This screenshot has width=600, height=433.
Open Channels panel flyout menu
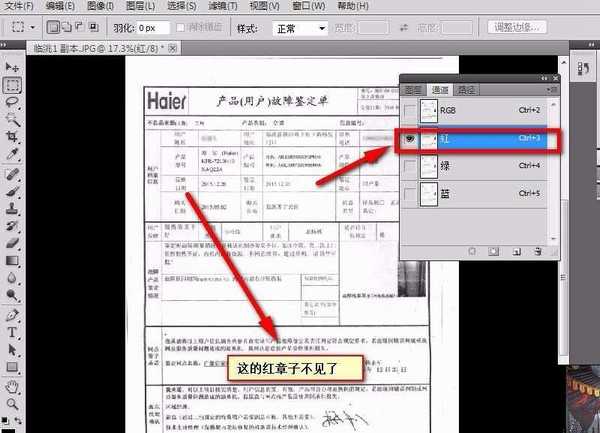[x=553, y=90]
